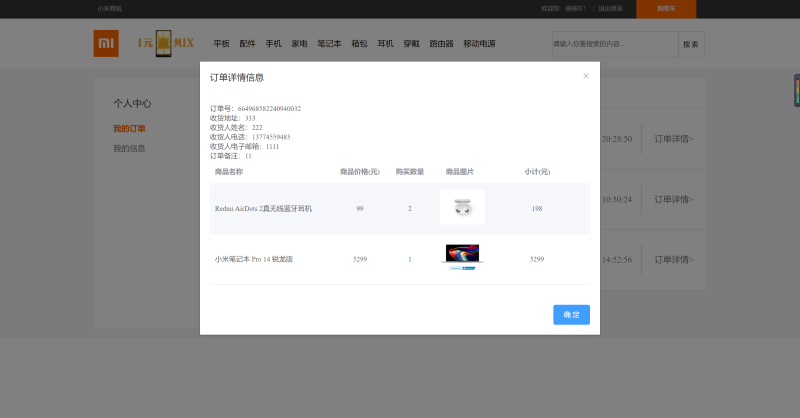Select 我的订单 in the sidebar
800x418 pixels.
129,129
